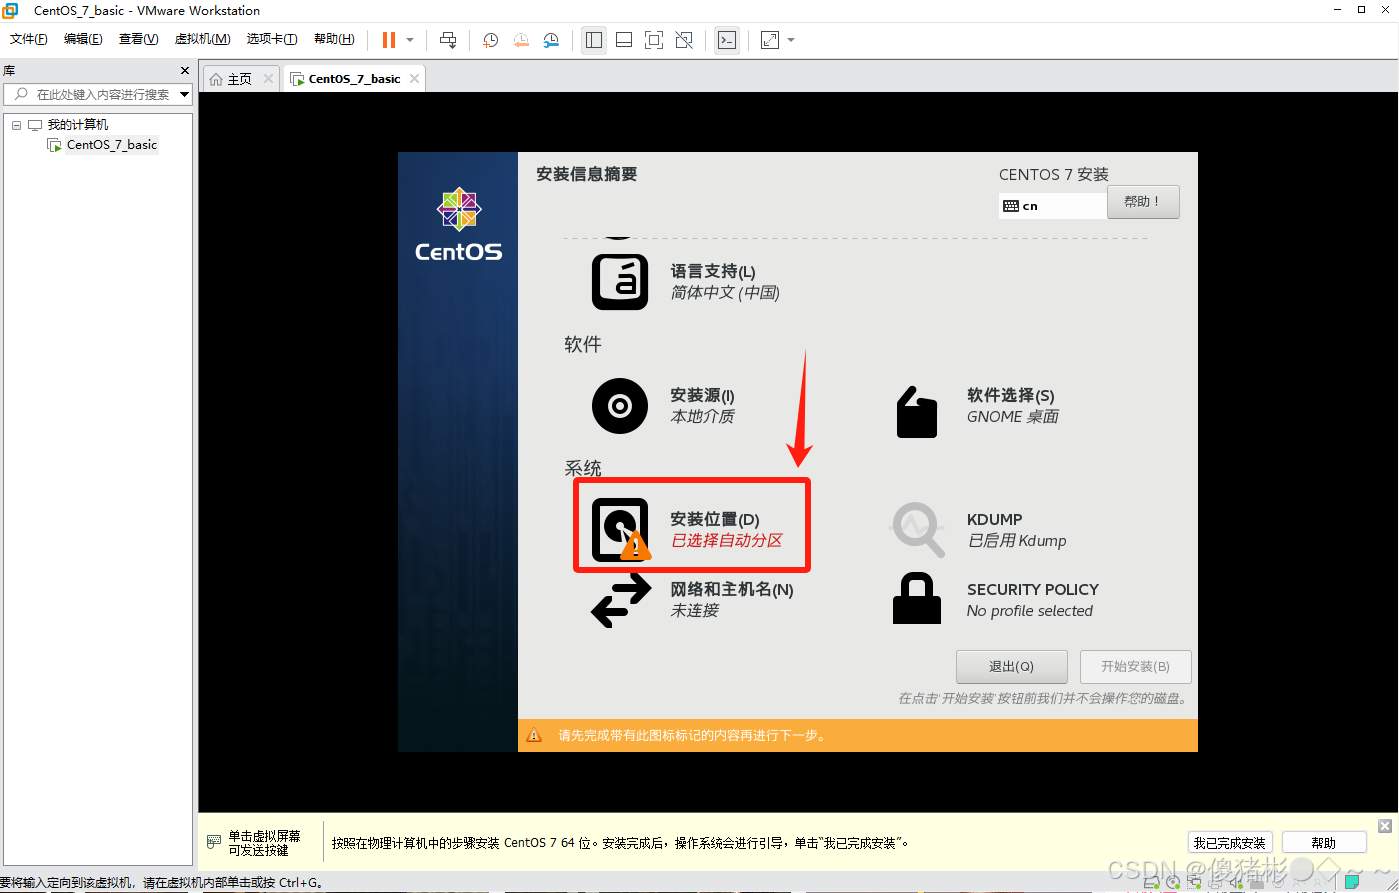Open the 编辑(E) menu
Viewport: 1399px width, 893px height.
click(83, 39)
